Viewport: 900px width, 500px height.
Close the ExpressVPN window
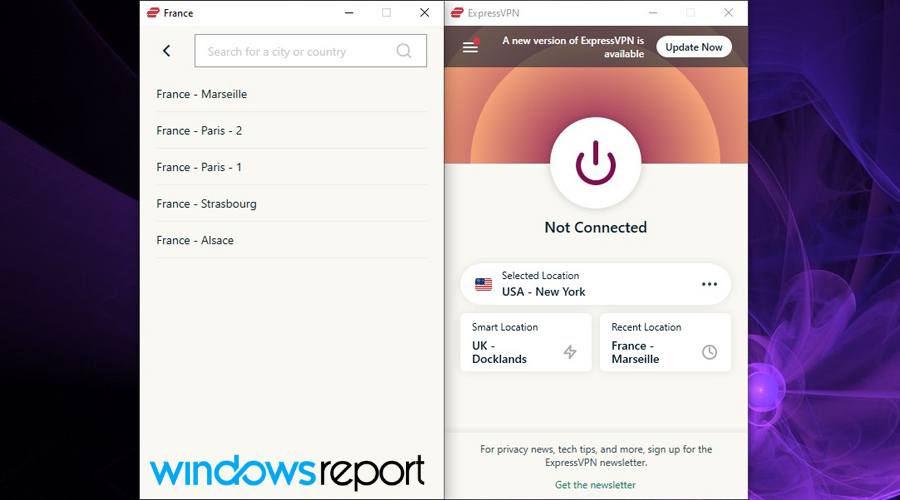[x=728, y=13]
